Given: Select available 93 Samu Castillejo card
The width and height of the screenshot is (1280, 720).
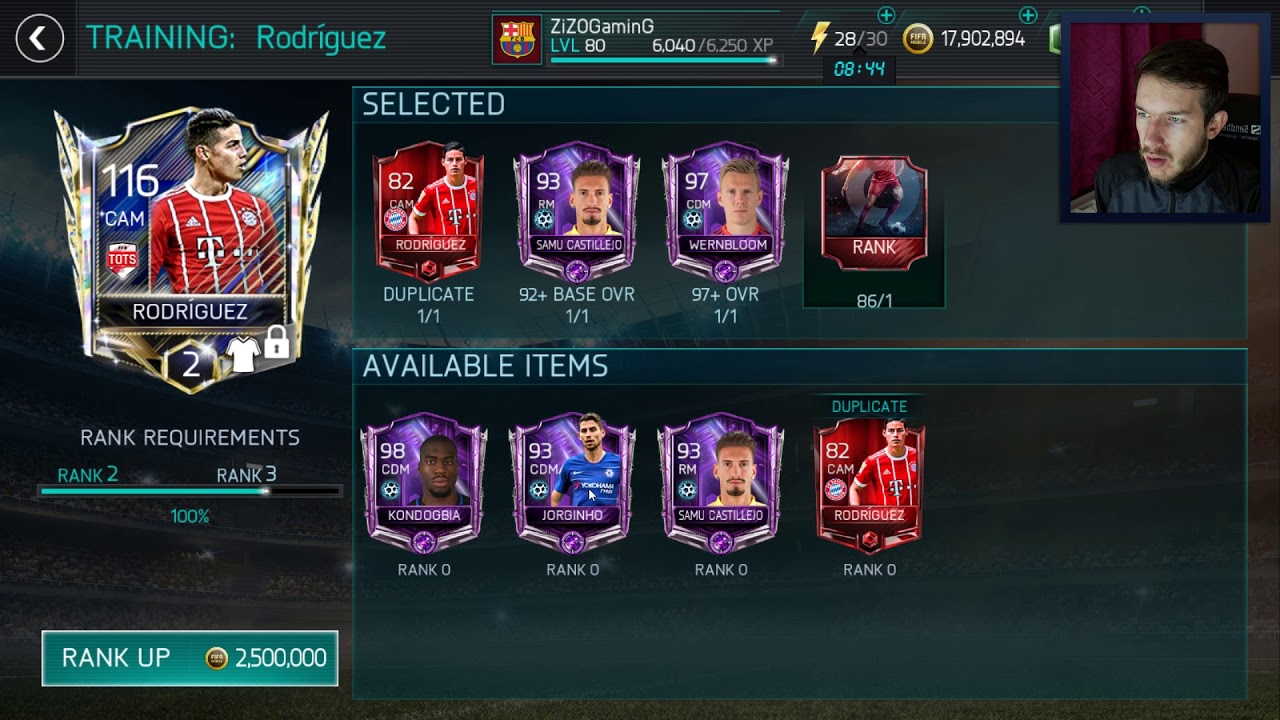Looking at the screenshot, I should coord(721,483).
